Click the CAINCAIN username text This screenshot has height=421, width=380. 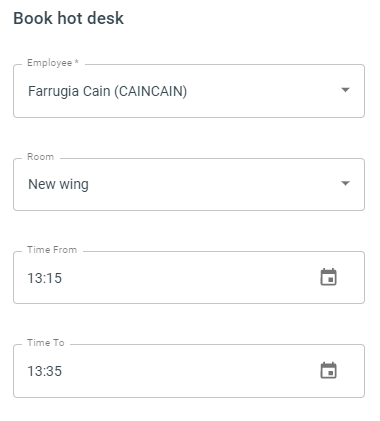point(151,91)
